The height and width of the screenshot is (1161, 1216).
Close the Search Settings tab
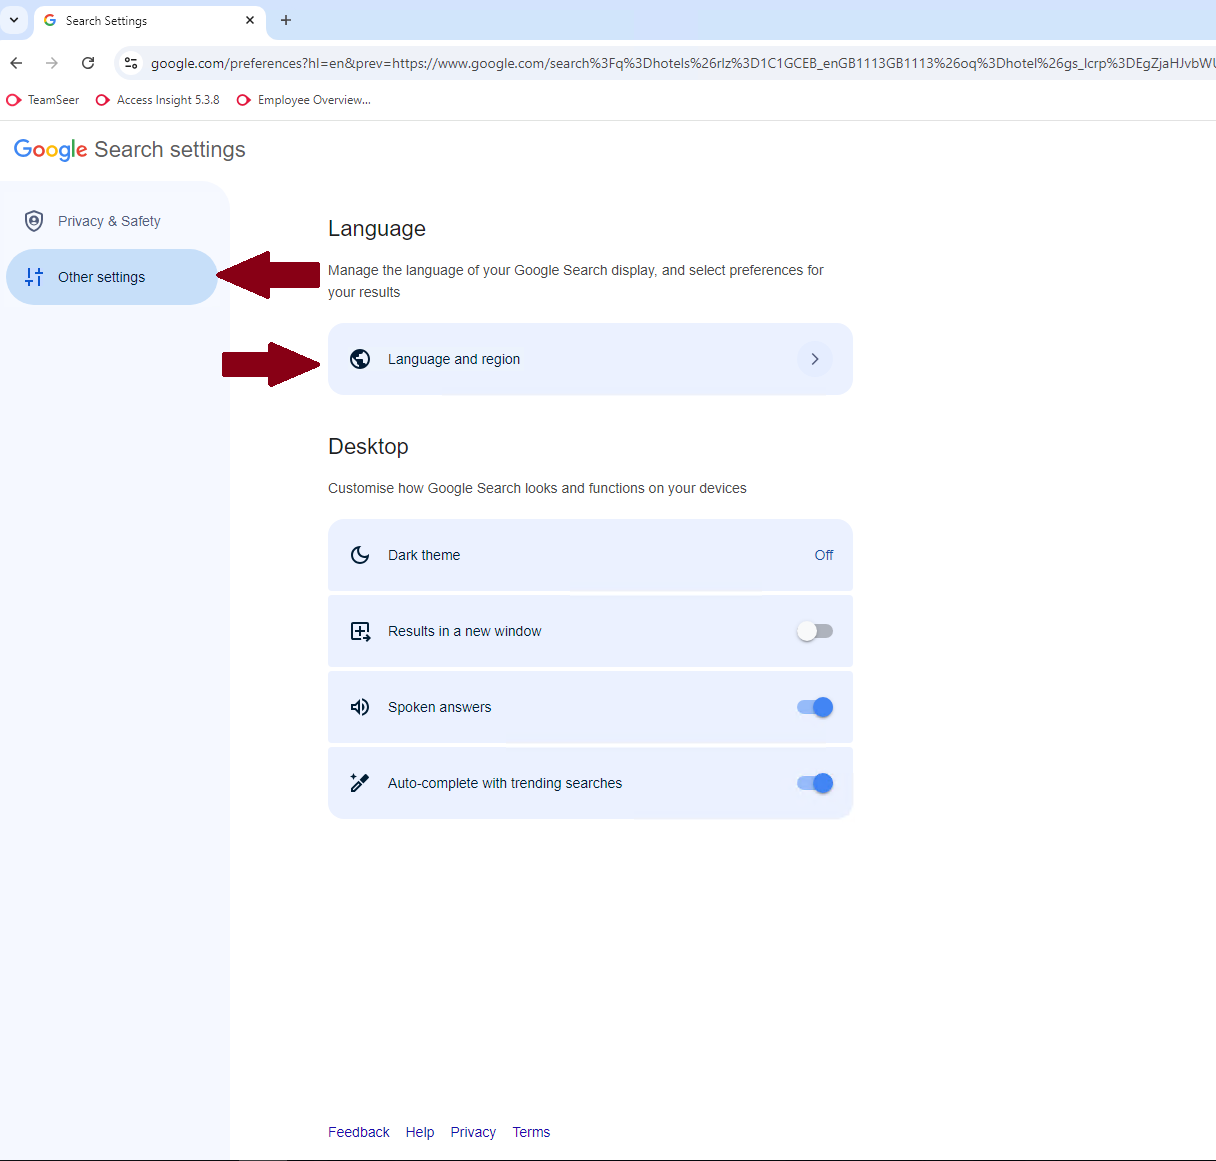pos(250,20)
